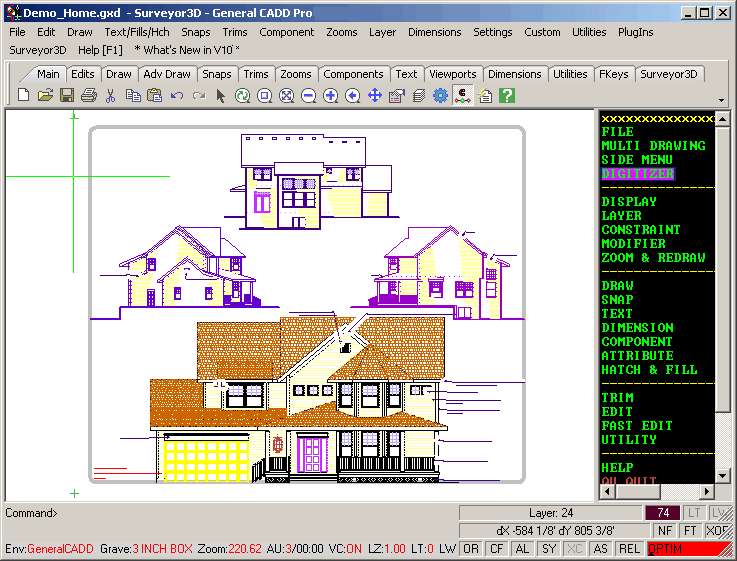Toggle the OR ortho mode status button
This screenshot has width=737, height=561.
469,549
